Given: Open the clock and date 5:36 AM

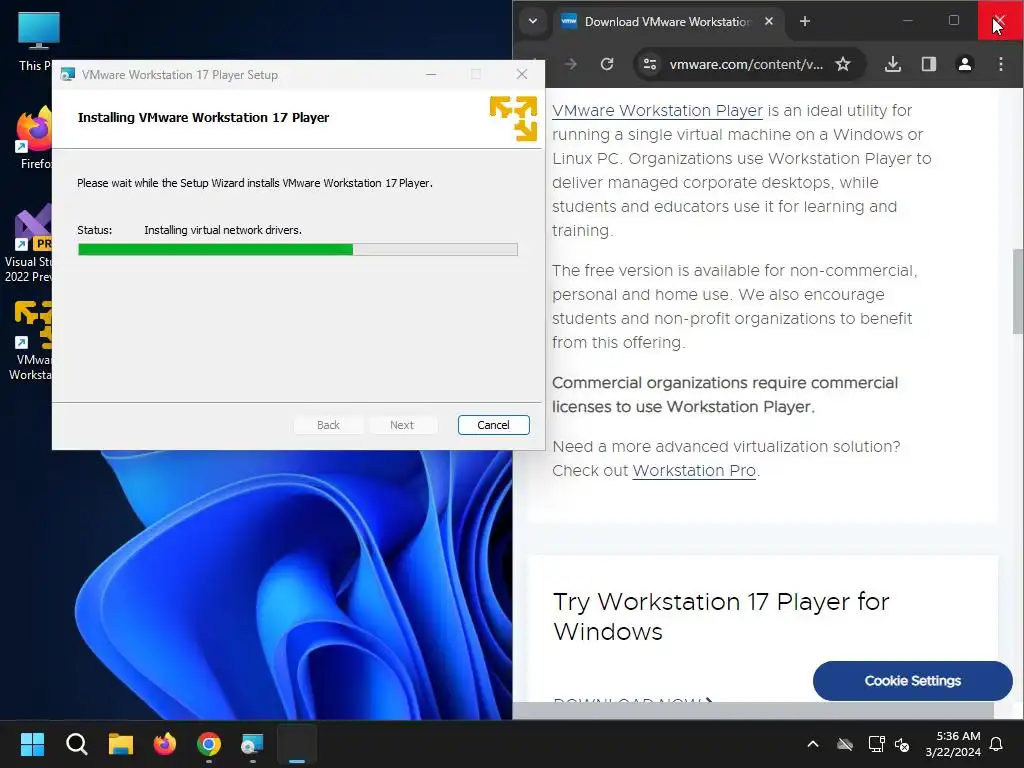Looking at the screenshot, I should [953, 744].
